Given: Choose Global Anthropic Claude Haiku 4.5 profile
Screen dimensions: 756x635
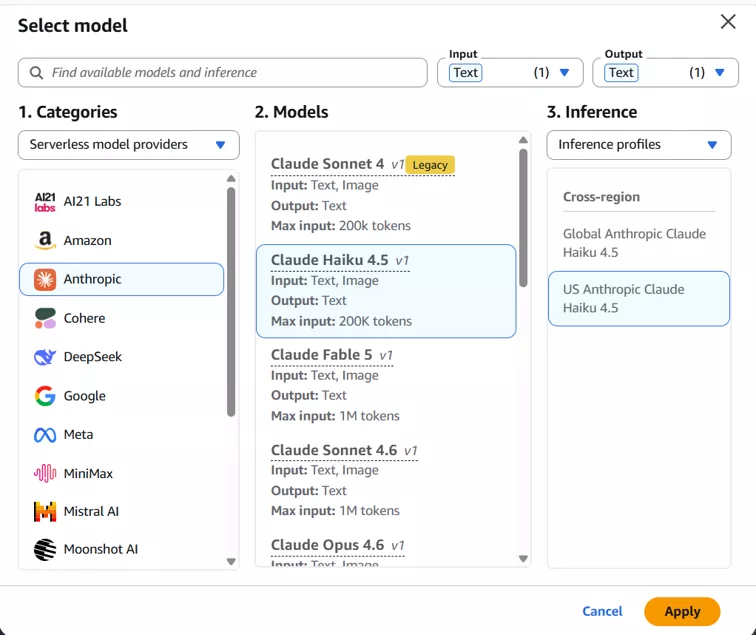Looking at the screenshot, I should pos(639,243).
